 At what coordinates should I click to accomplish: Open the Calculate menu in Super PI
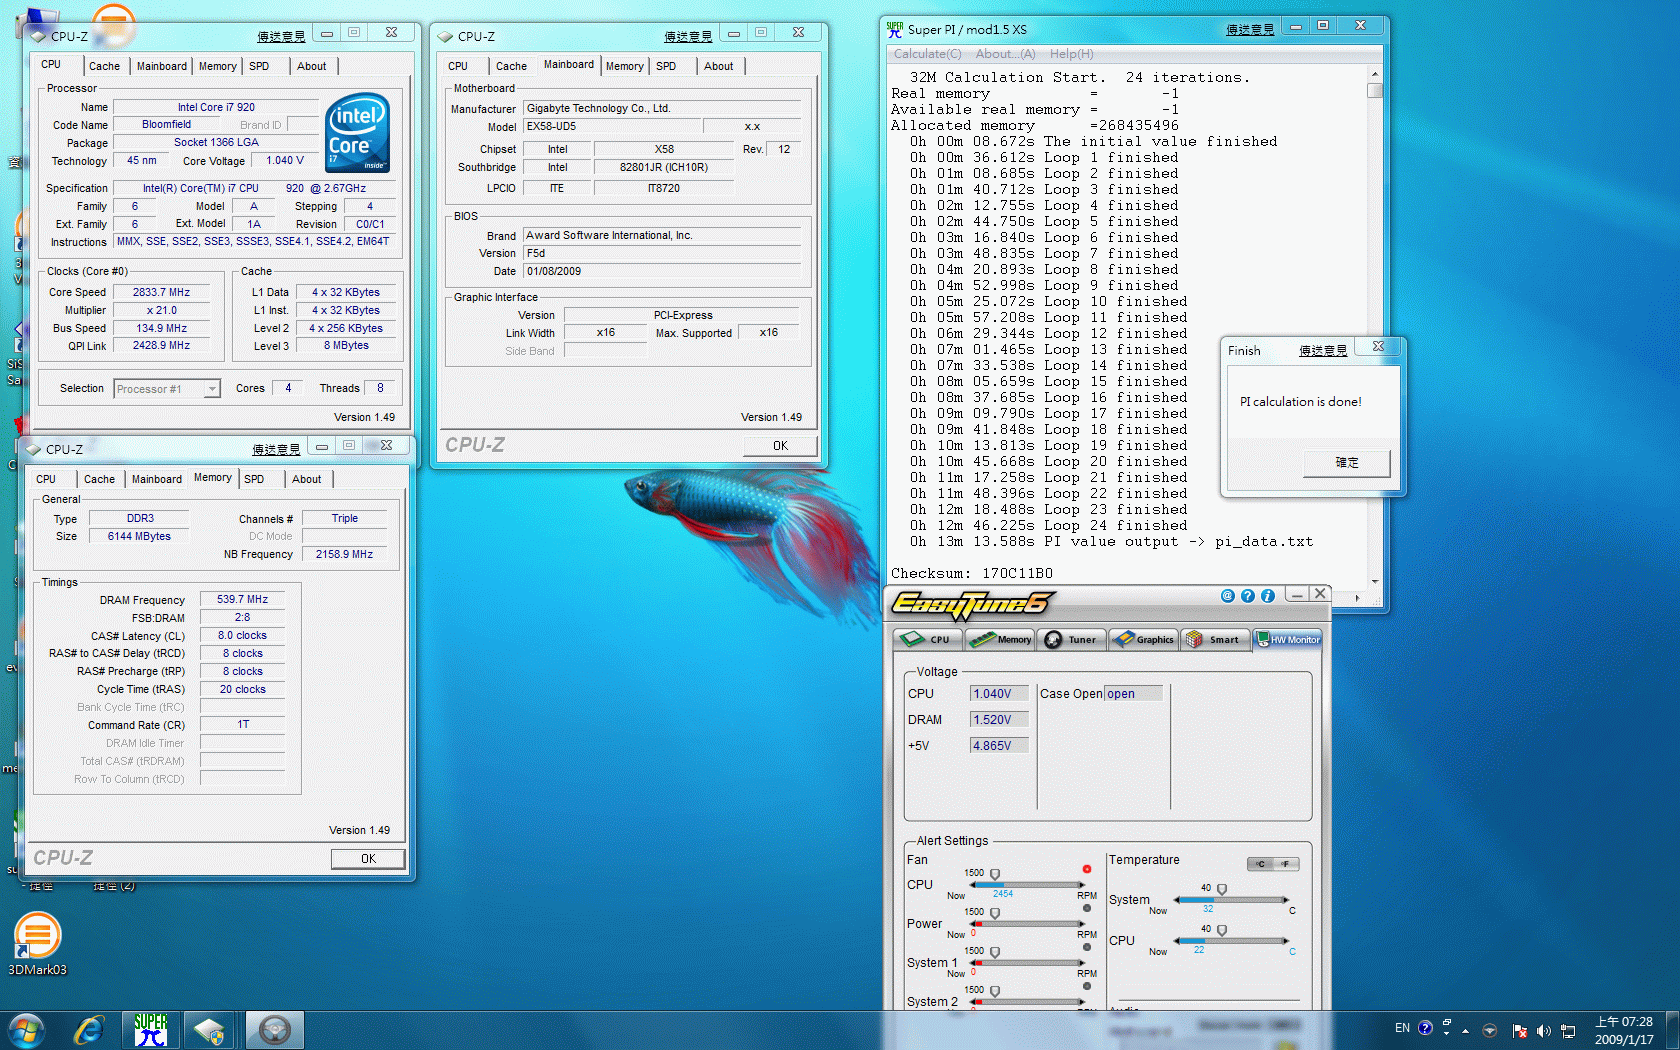tap(927, 54)
